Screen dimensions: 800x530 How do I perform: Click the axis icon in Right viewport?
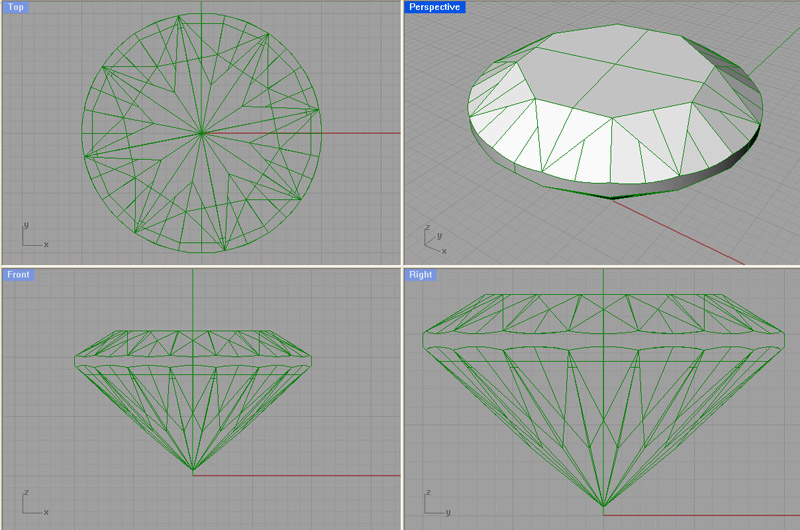(438, 503)
